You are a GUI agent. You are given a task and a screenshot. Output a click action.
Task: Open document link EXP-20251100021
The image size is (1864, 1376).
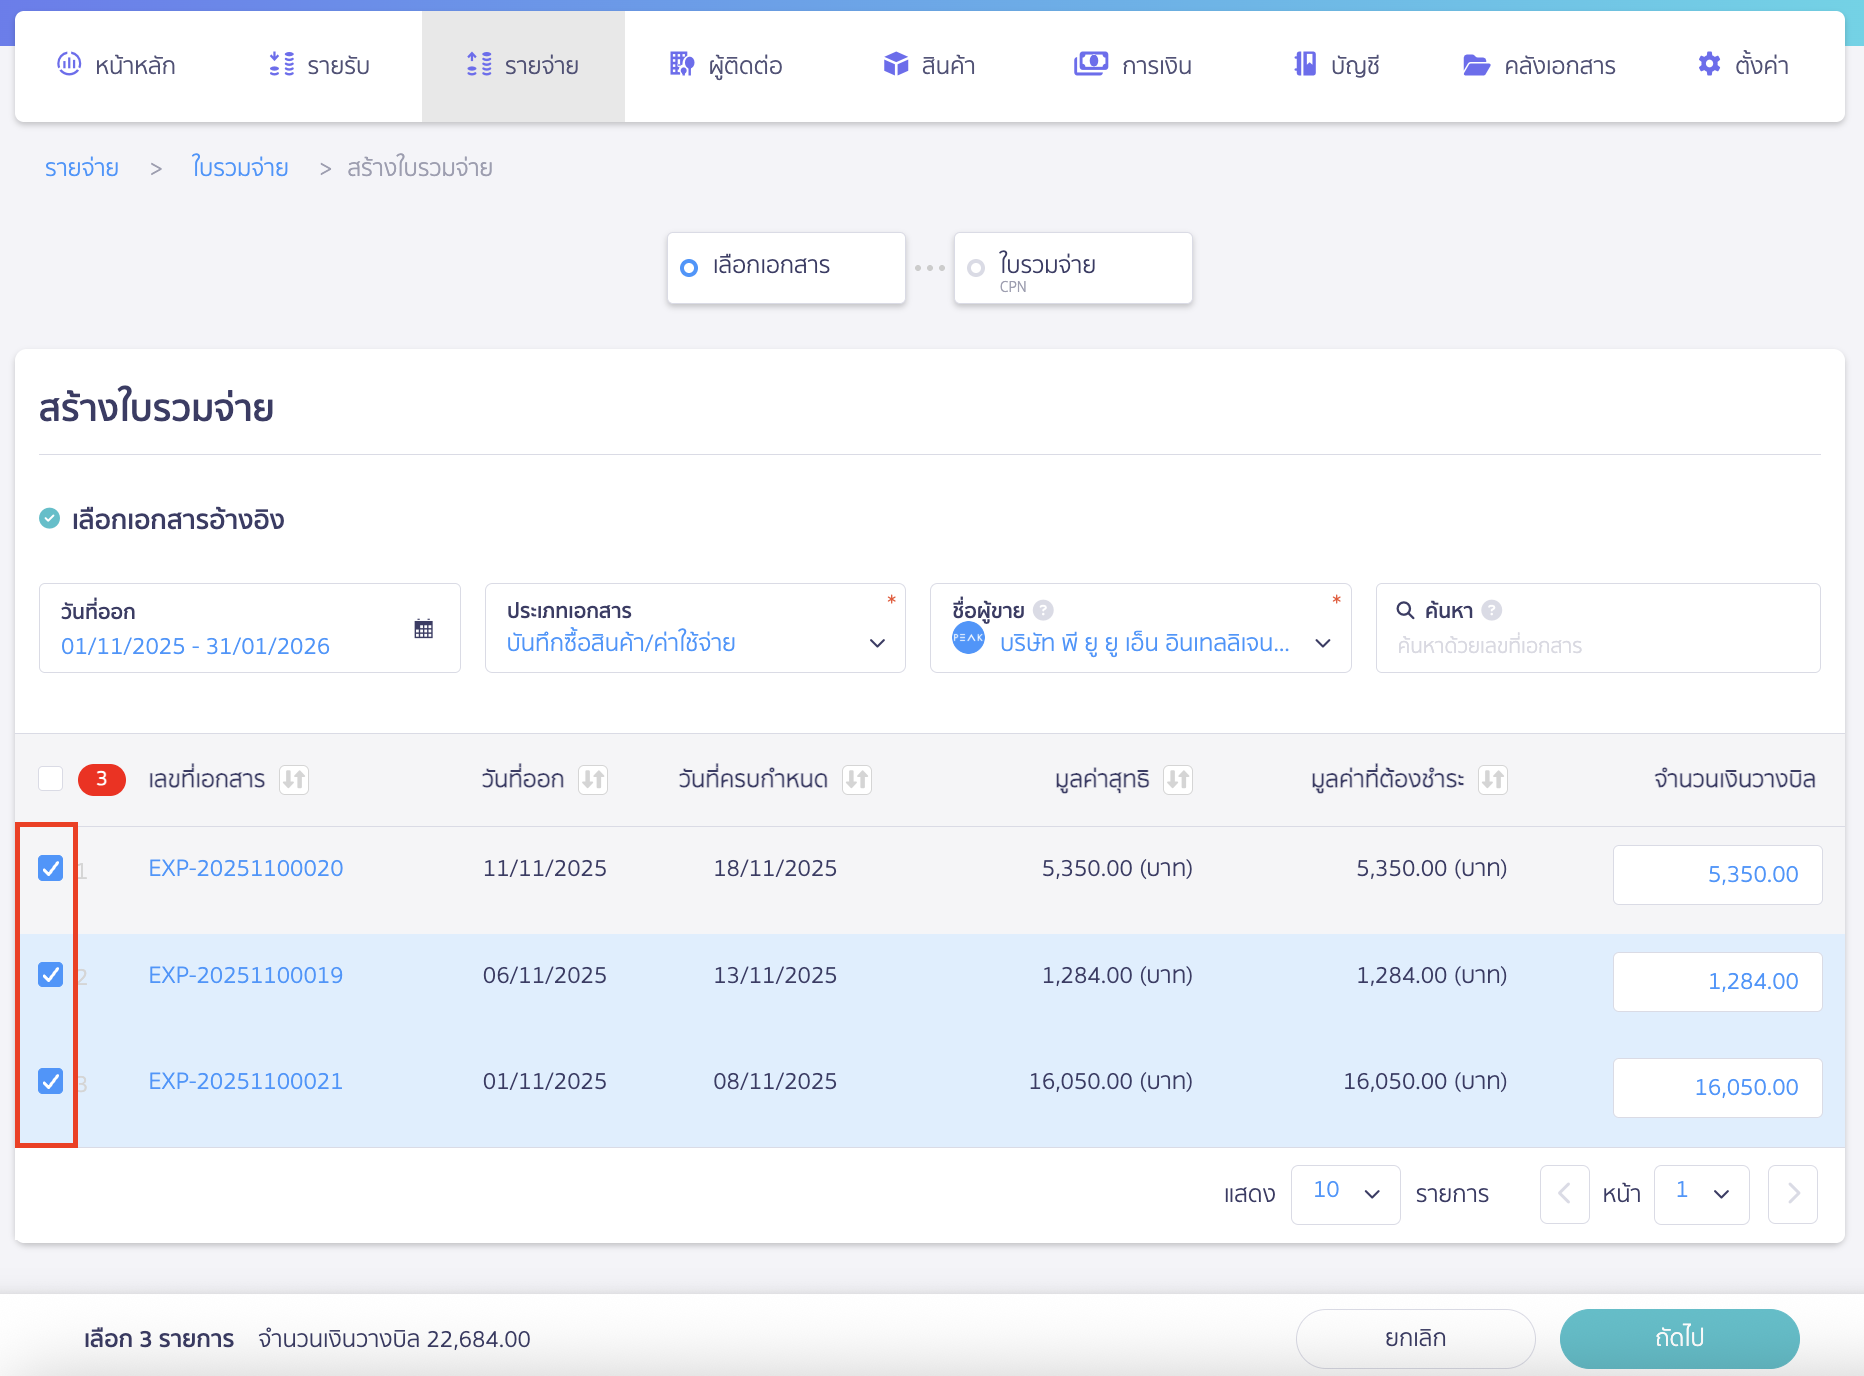coord(245,1081)
